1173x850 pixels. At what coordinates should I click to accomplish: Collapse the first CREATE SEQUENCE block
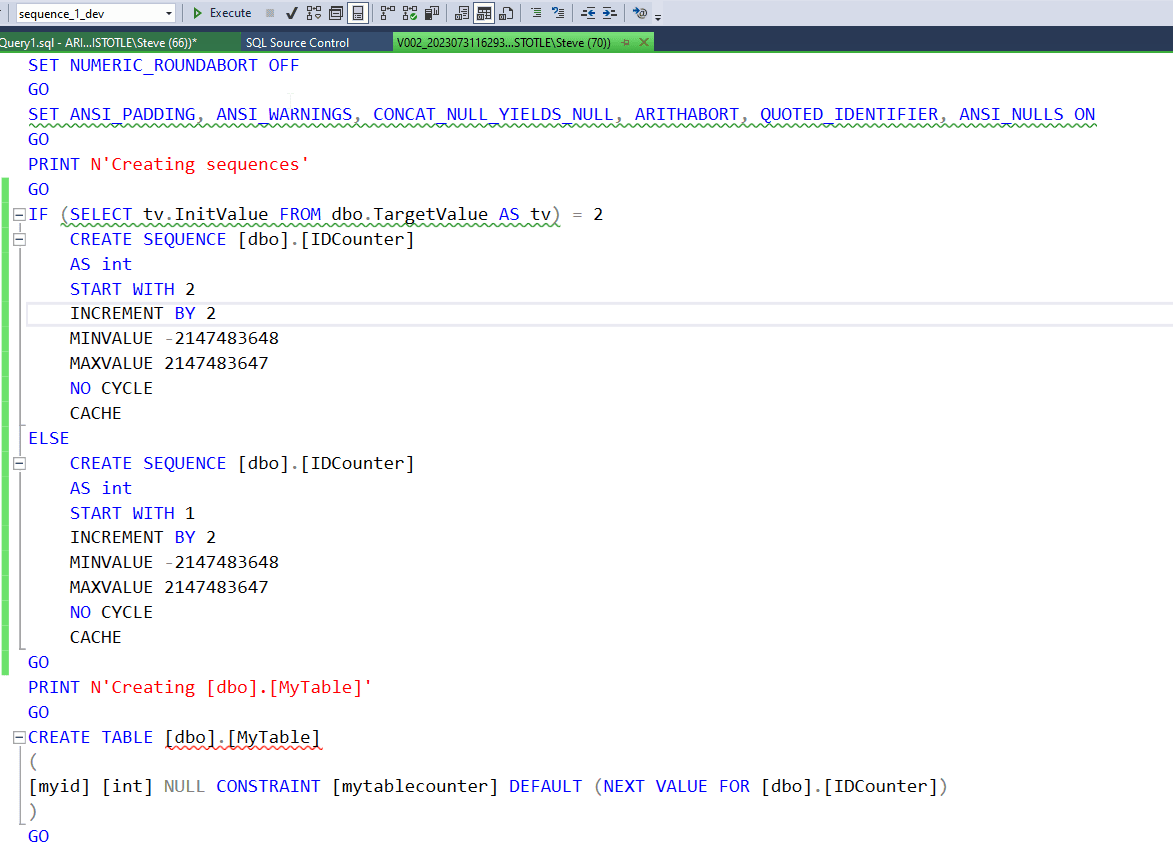[x=19, y=239]
